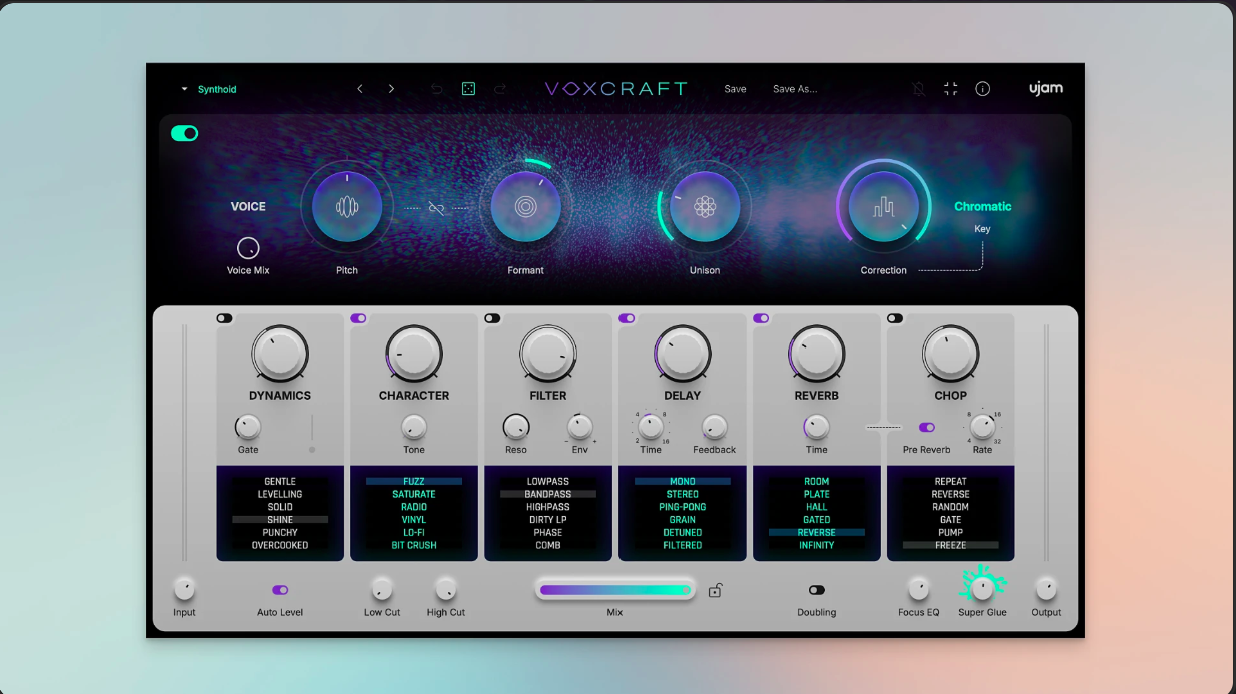Go to the previous preset arrow
Image resolution: width=1236 pixels, height=694 pixels.
click(x=360, y=89)
